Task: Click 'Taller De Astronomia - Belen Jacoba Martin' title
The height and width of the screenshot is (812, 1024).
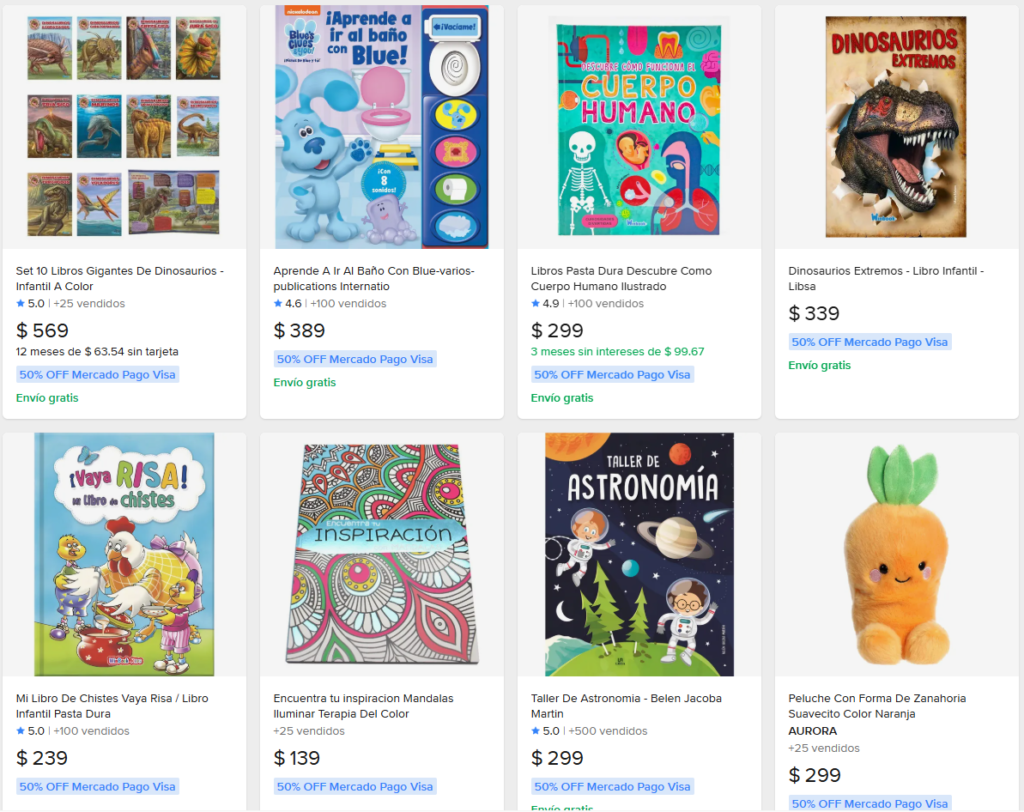Action: 626,706
